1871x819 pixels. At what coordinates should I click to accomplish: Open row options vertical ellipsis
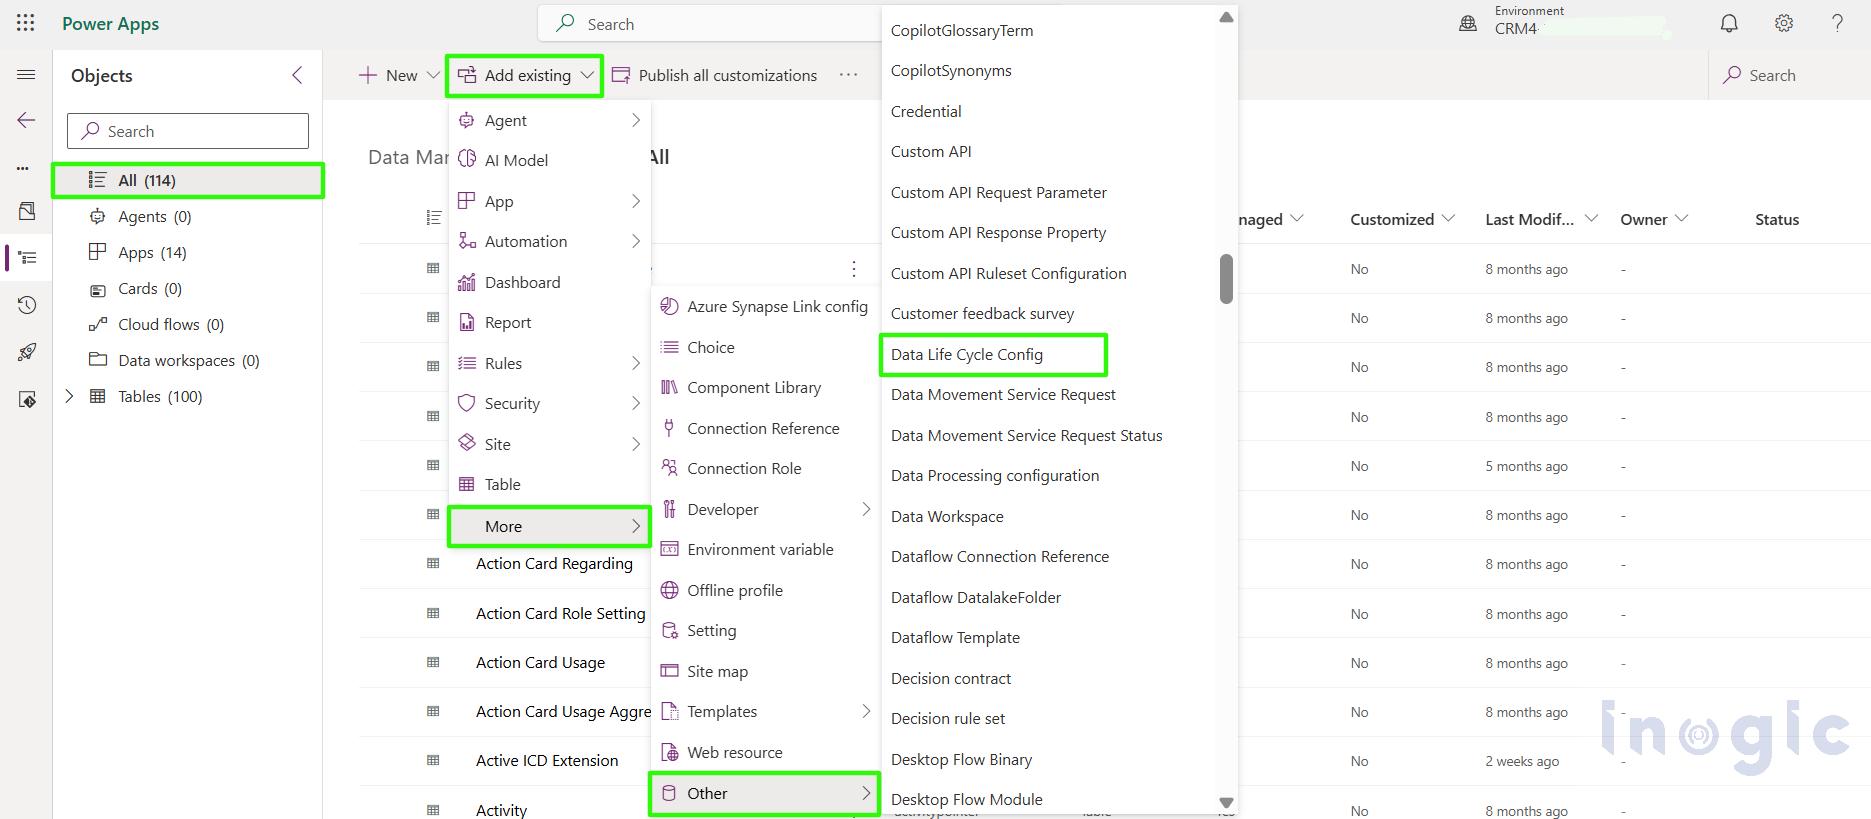coord(853,269)
